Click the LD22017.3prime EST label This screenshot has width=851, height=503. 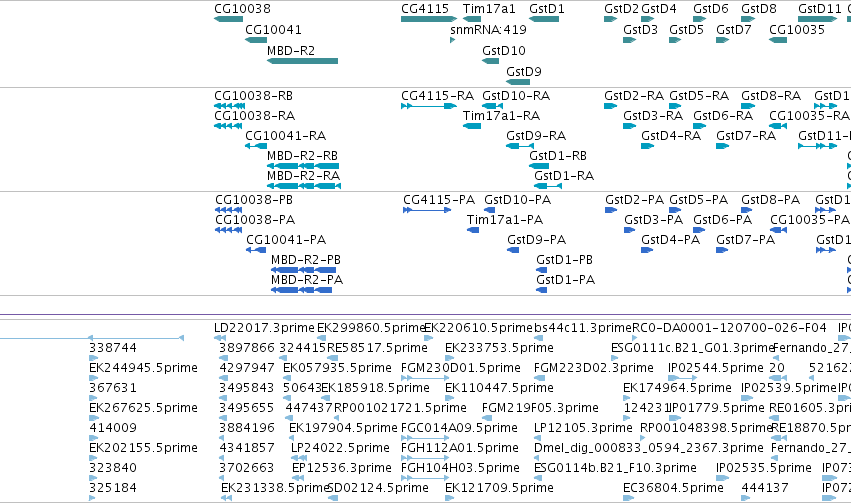tap(264, 328)
